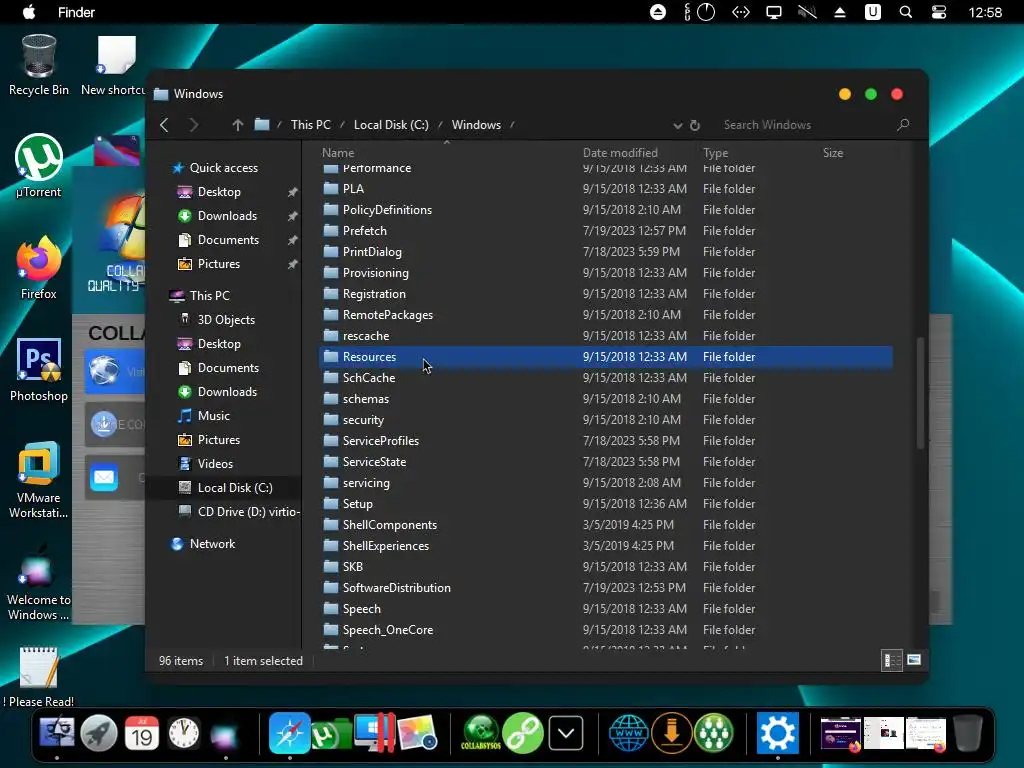The height and width of the screenshot is (768, 1024).
Task: Select the ShellExperiences folder
Action: [605, 546]
